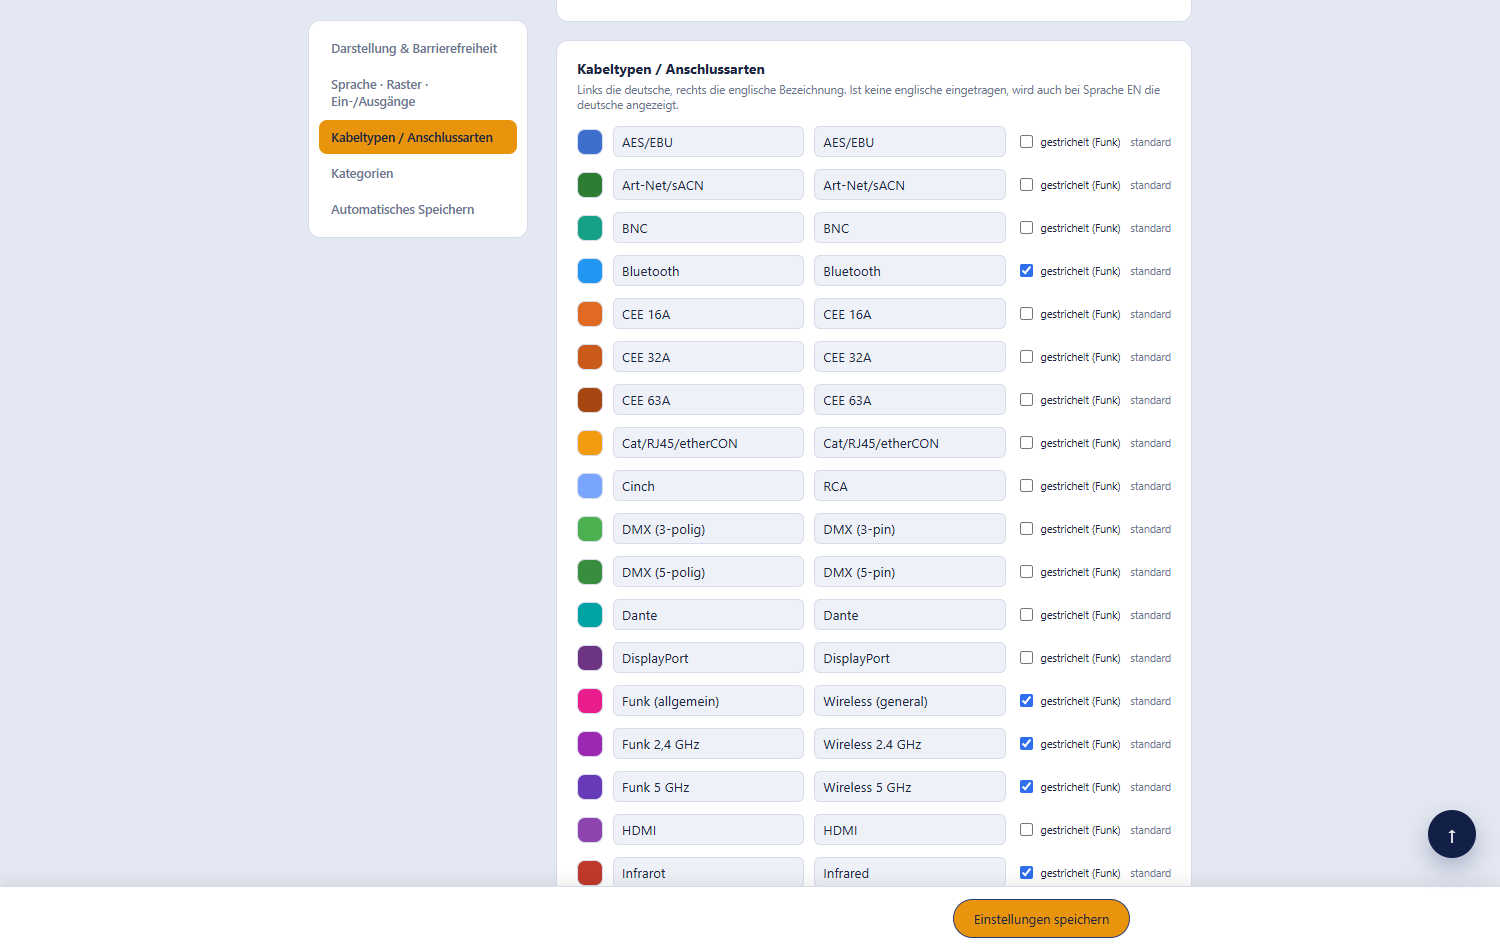Select Kabeltypen / Anschlussarten sidebar item
The height and width of the screenshot is (950, 1500).
click(x=418, y=137)
